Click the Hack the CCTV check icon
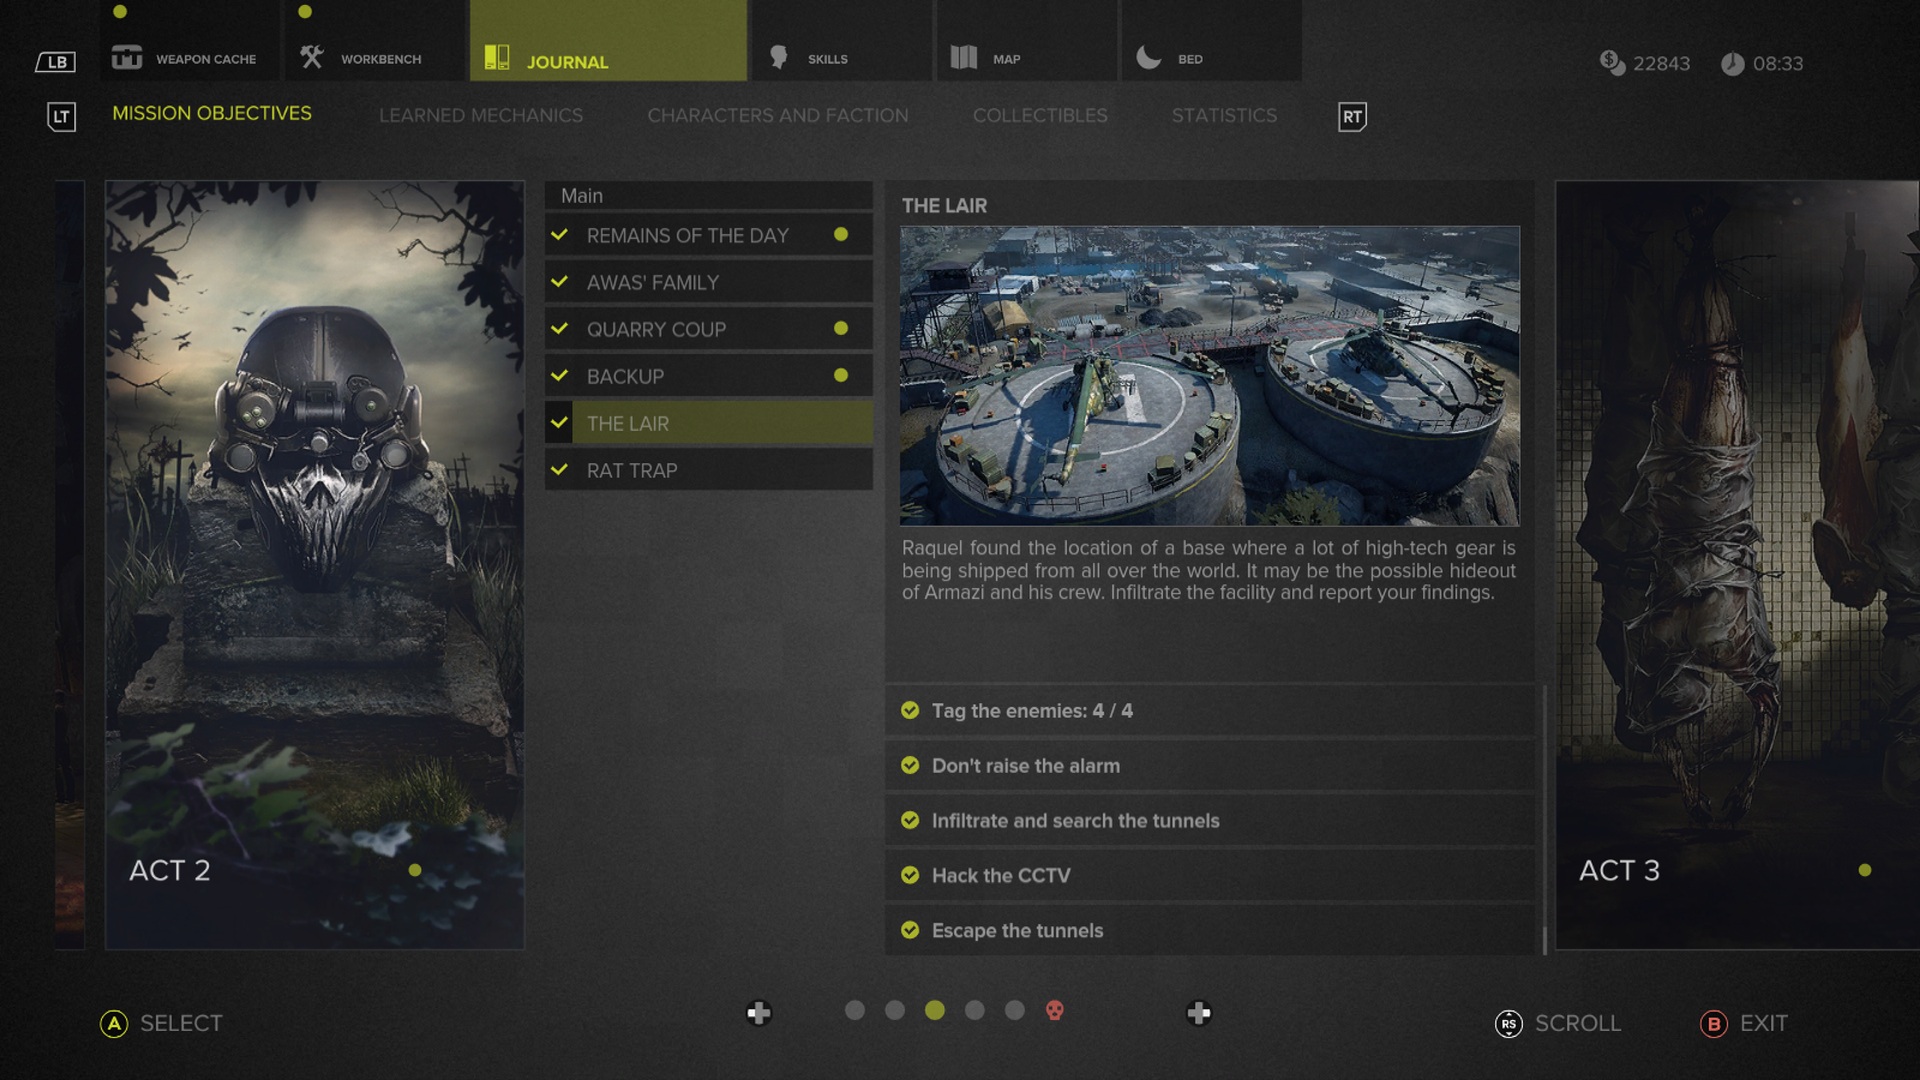The image size is (1920, 1080). pyautogui.click(x=910, y=875)
